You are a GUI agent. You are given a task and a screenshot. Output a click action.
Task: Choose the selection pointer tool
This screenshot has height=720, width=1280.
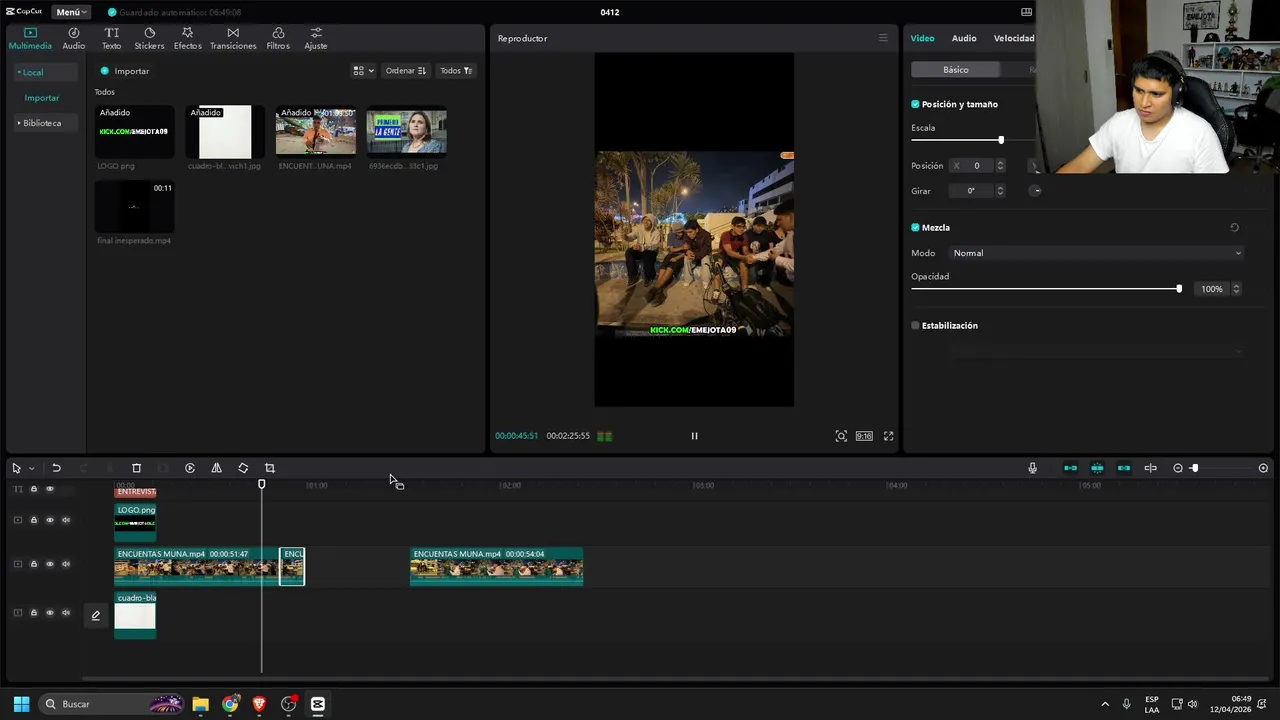point(16,468)
